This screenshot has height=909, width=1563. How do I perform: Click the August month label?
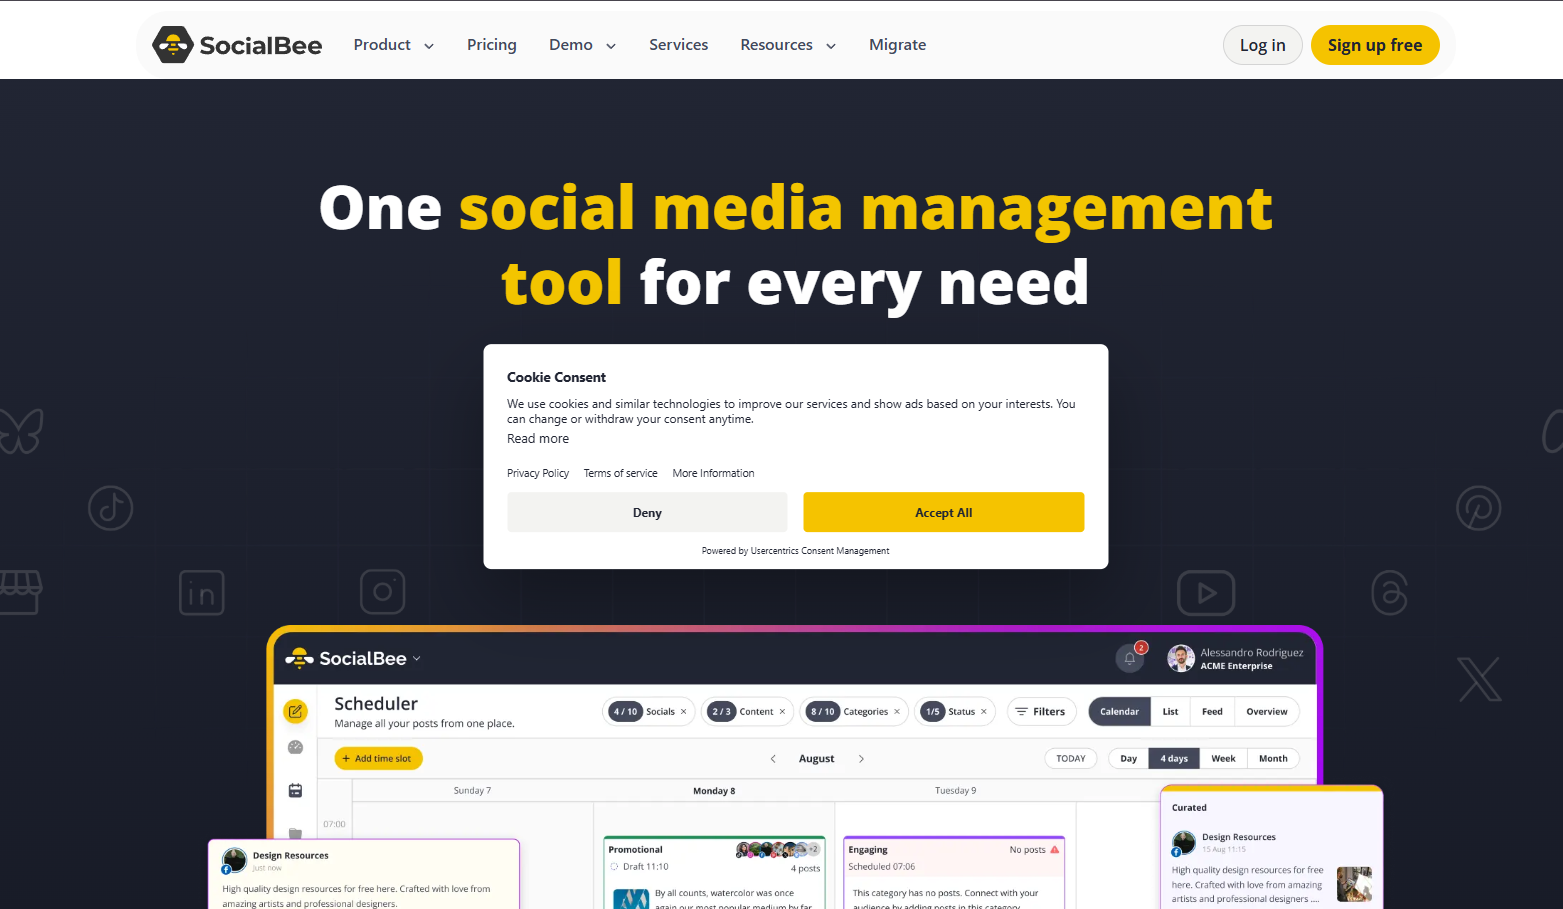[816, 759]
